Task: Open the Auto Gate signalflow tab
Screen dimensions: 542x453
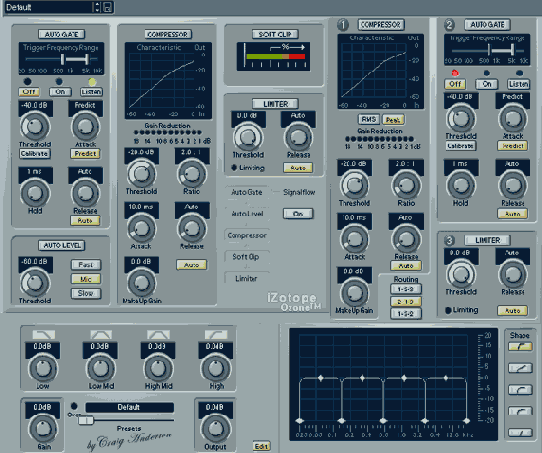Action: pyautogui.click(x=247, y=192)
